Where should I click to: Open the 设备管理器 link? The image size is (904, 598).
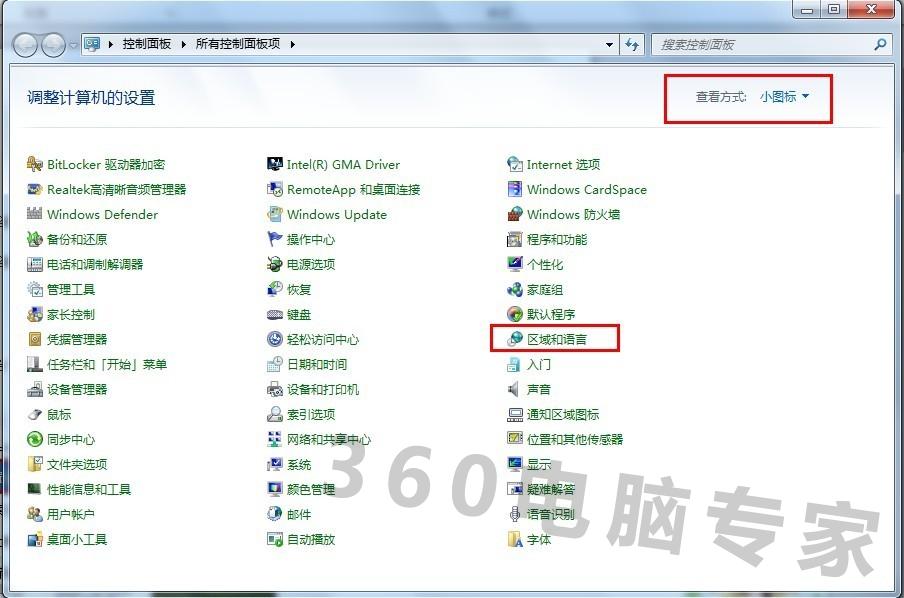pos(77,389)
